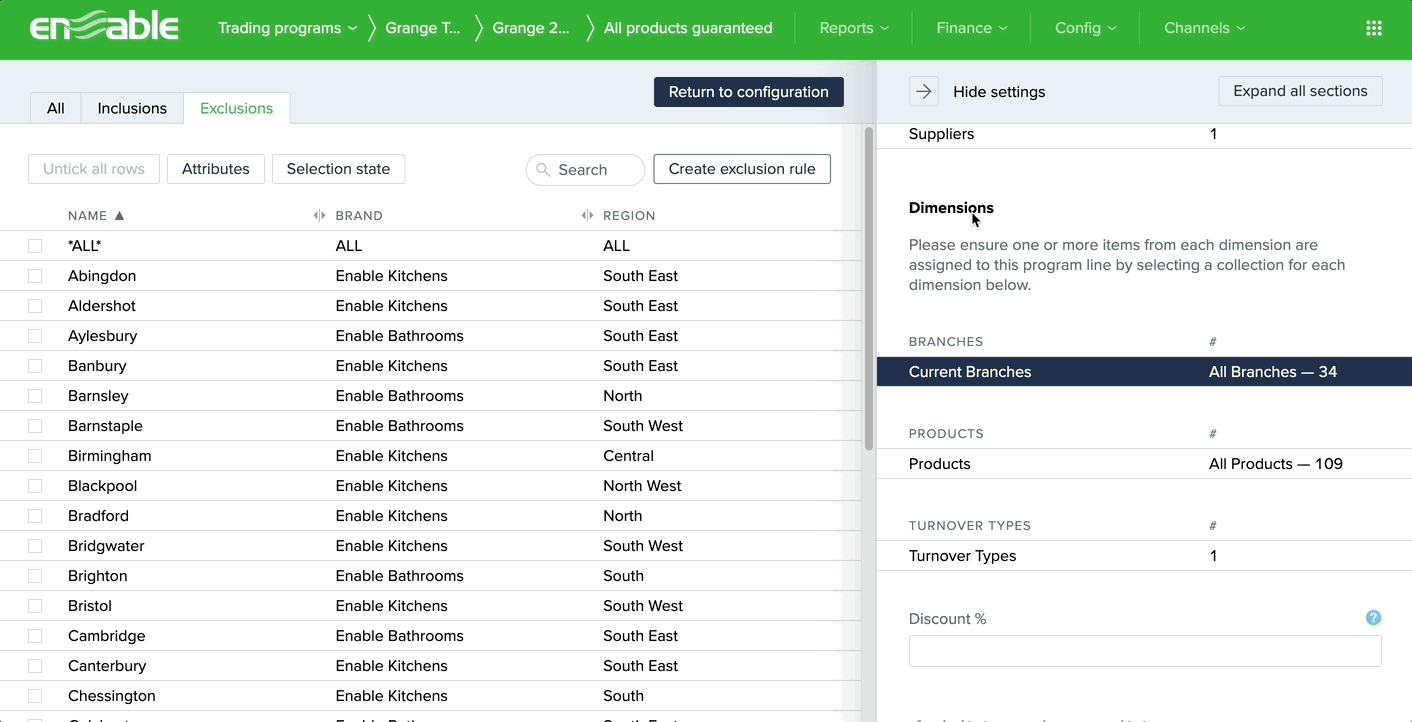
Task: Open the Finance dropdown menu
Action: [x=971, y=28]
